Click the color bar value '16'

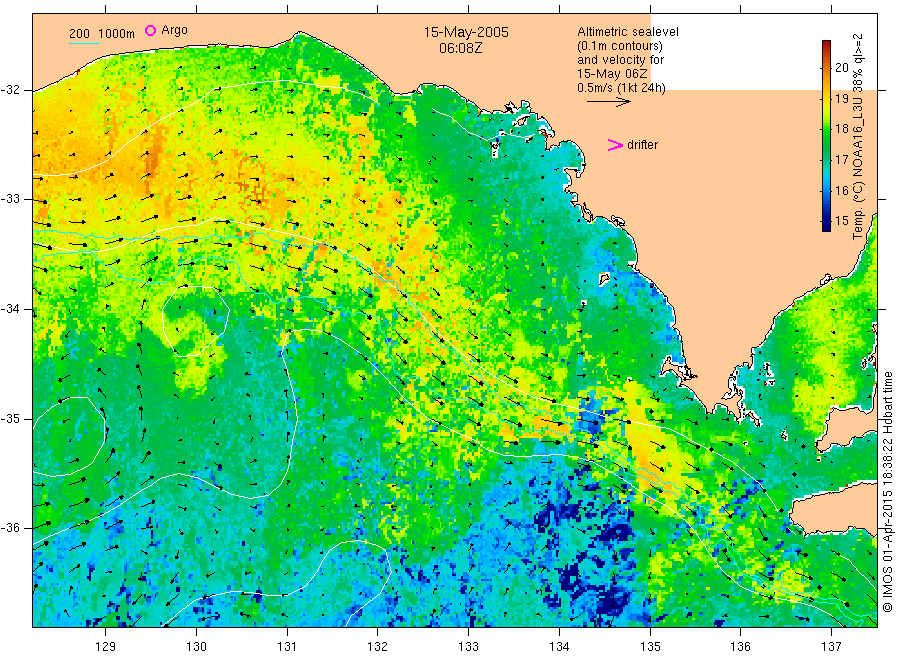click(841, 191)
